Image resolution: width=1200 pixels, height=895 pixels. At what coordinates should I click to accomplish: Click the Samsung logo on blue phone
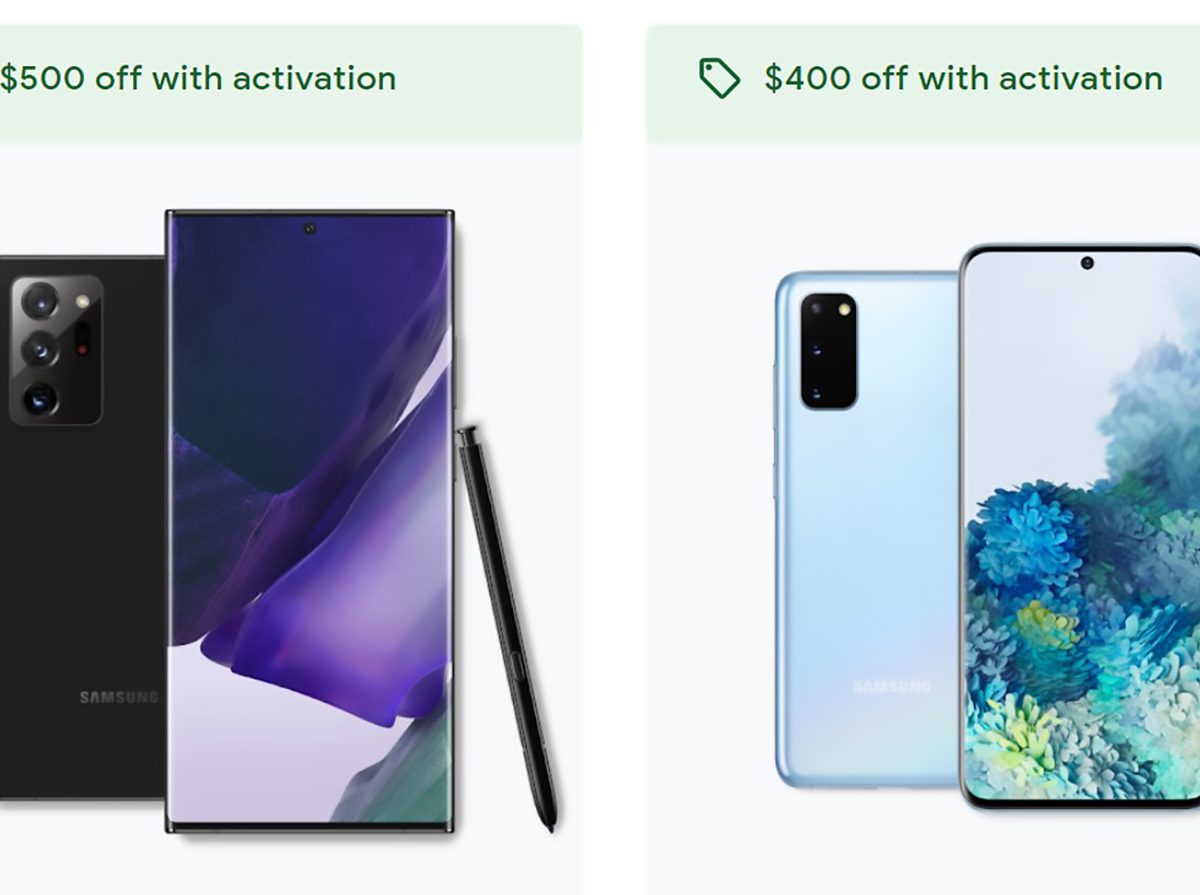[892, 686]
